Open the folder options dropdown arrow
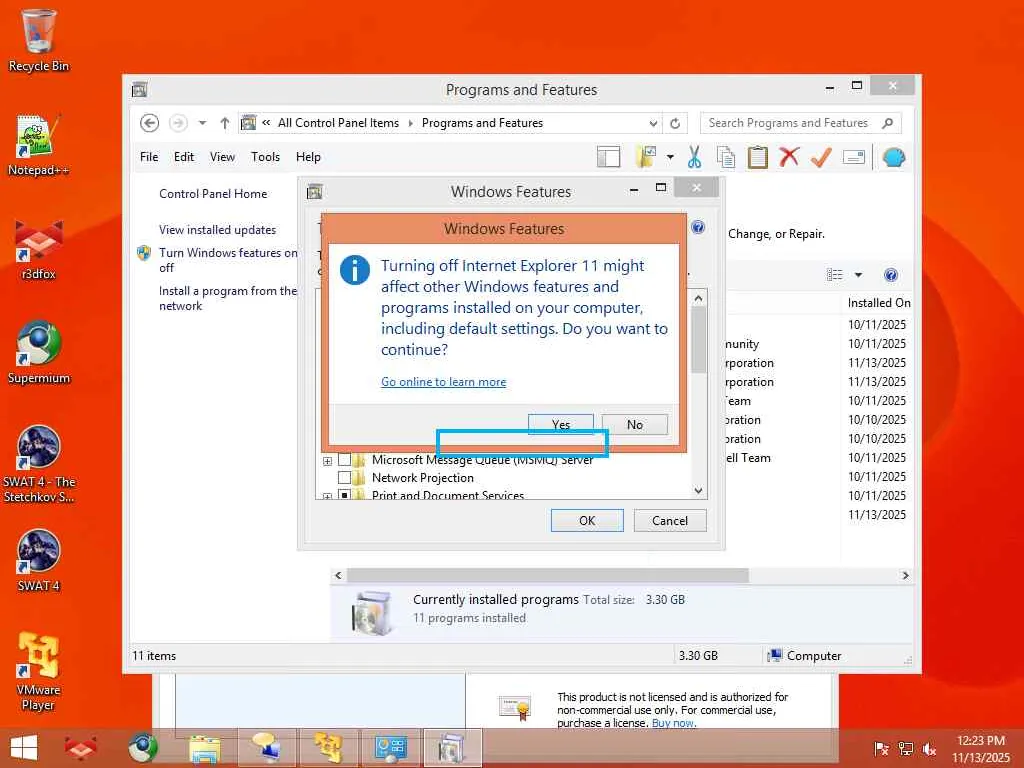Screen dimensions: 1024x768 pos(670,157)
